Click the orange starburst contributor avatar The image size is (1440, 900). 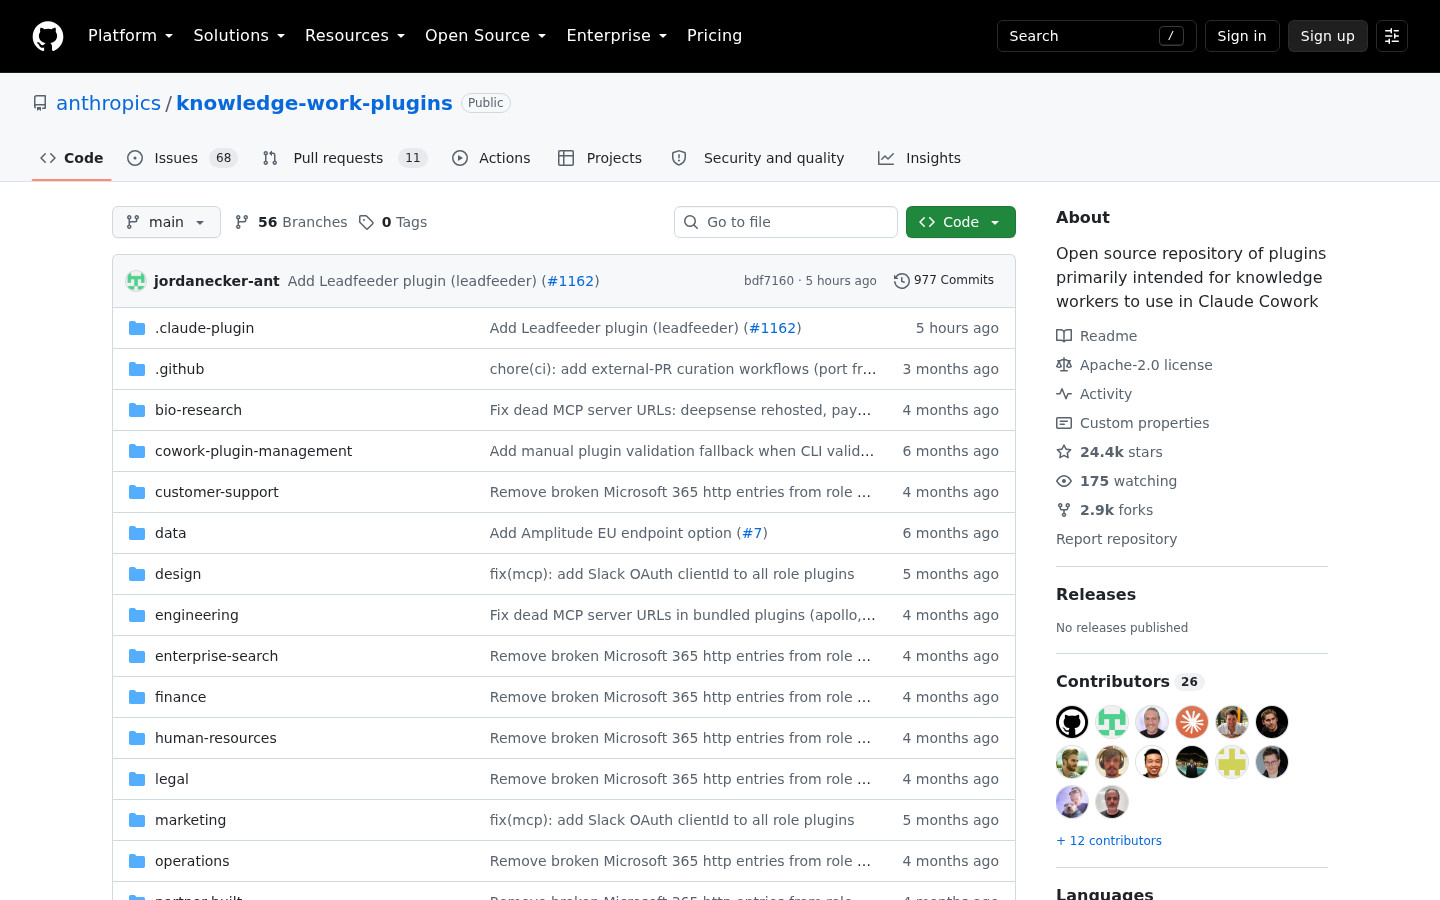point(1192,722)
